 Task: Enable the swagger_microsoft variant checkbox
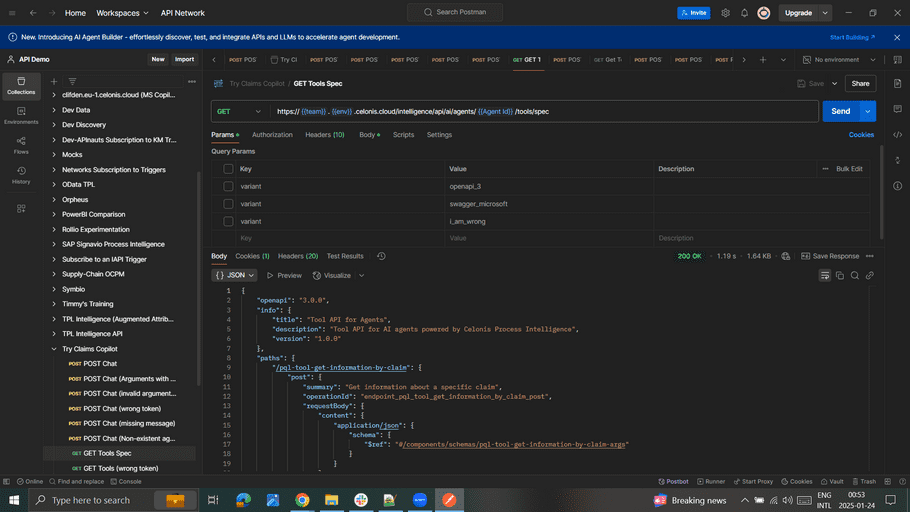(x=229, y=204)
